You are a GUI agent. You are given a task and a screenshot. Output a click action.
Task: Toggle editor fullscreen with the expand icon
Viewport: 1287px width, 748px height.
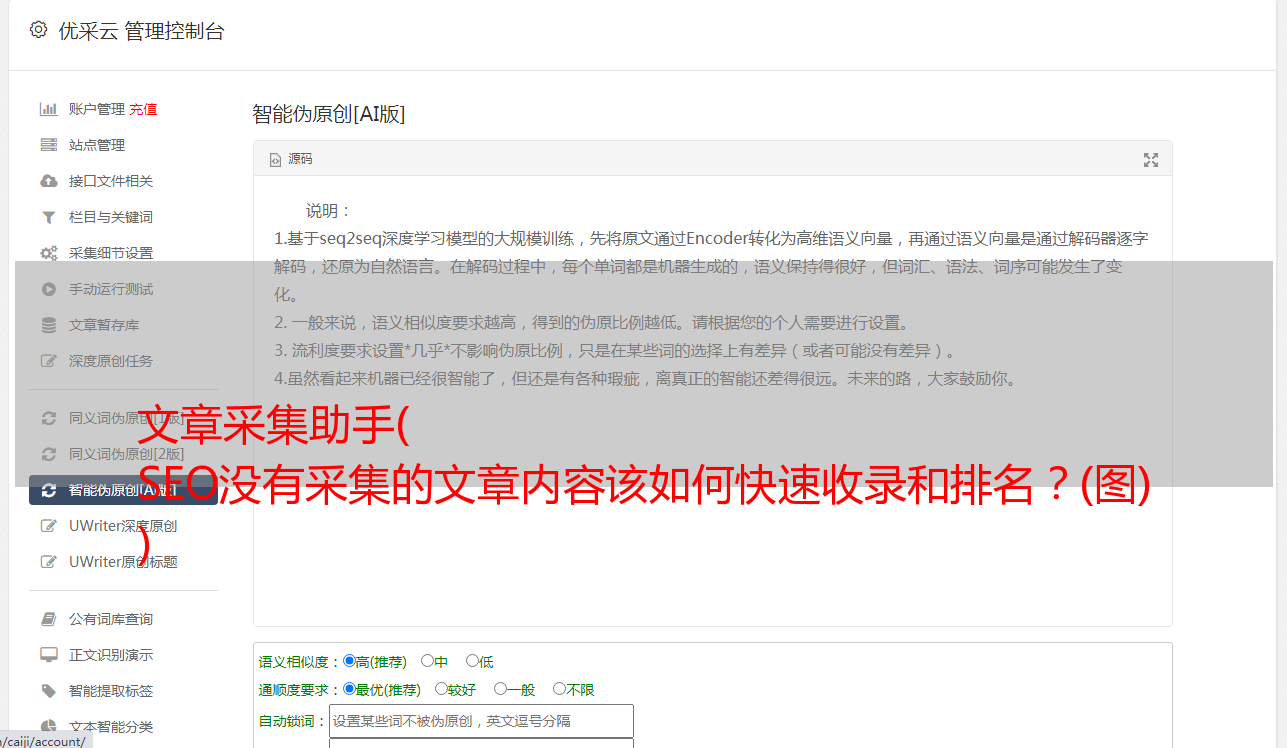tap(1151, 160)
